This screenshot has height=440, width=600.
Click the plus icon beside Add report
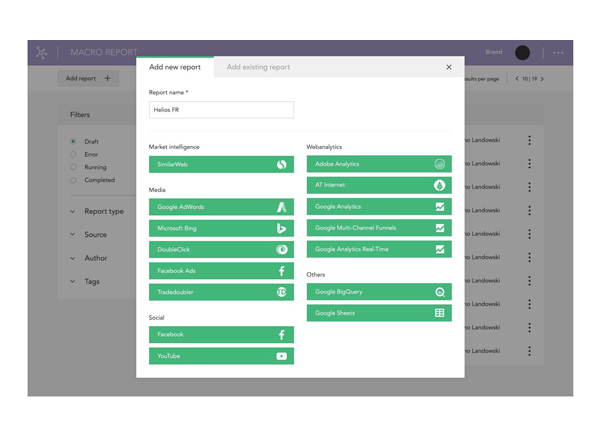coord(108,78)
